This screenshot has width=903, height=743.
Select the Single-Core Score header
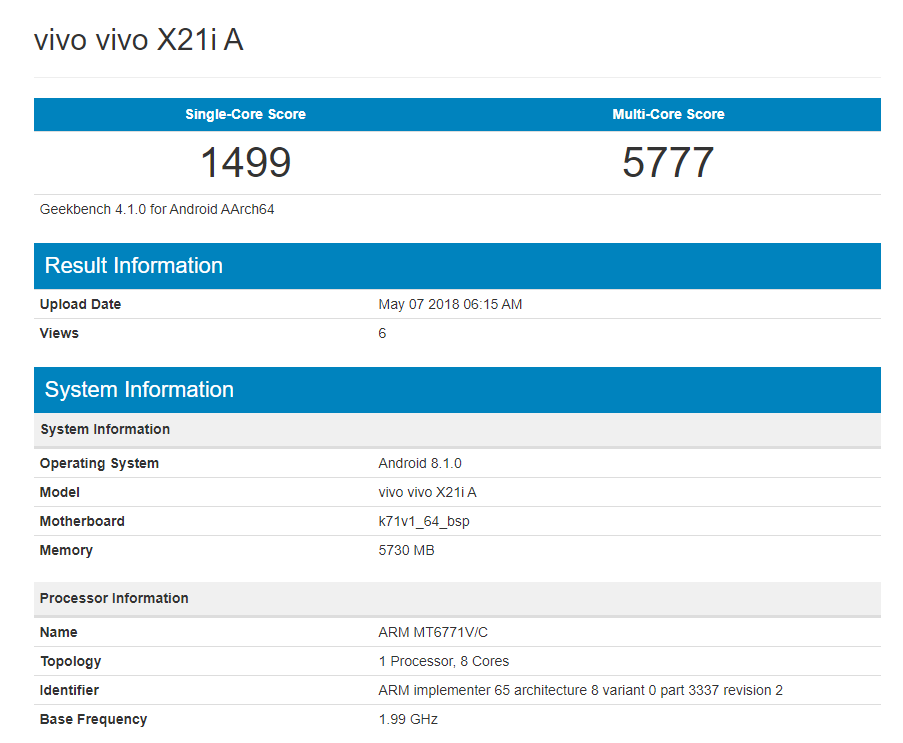pyautogui.click(x=244, y=114)
